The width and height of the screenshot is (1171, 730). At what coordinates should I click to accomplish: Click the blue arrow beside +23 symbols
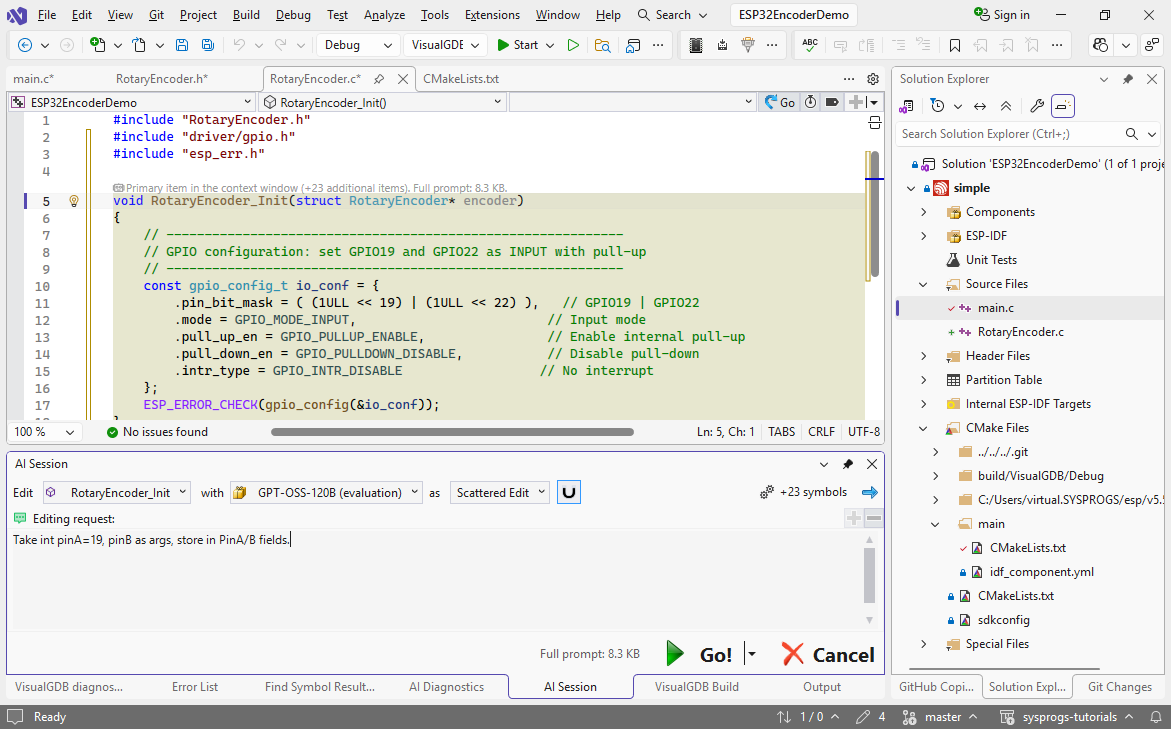click(869, 492)
